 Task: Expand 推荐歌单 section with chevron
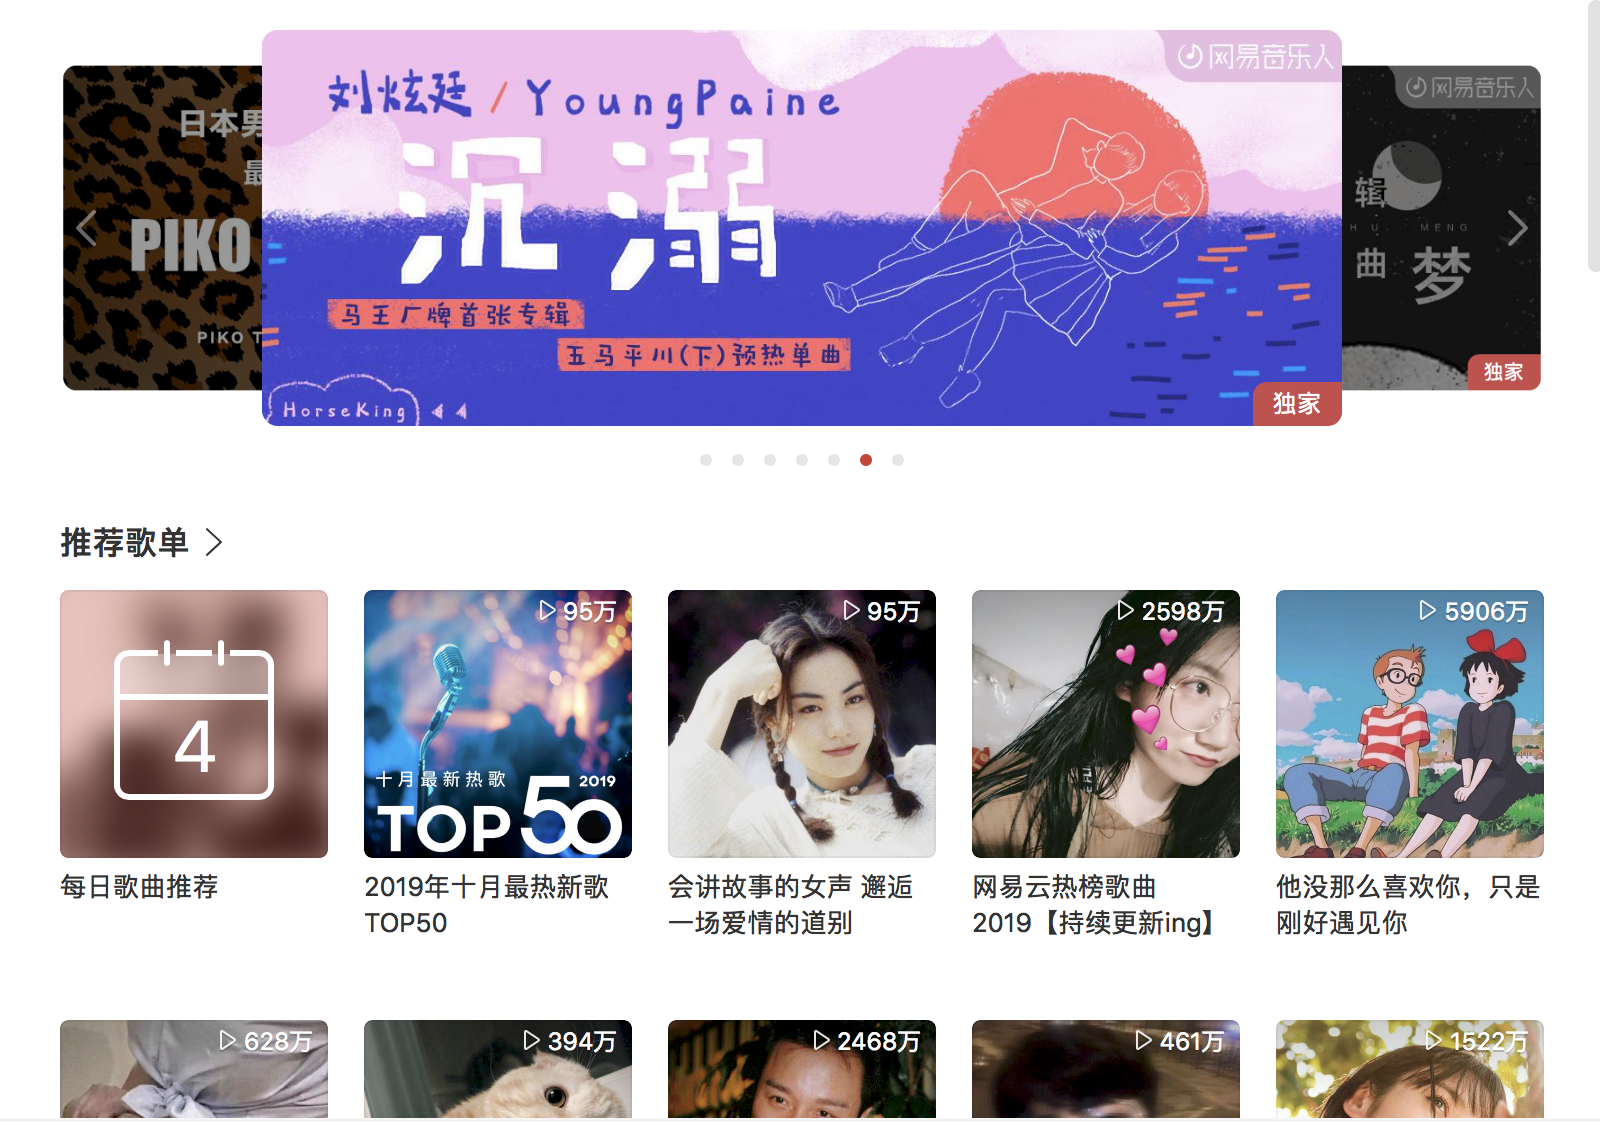pos(213,542)
